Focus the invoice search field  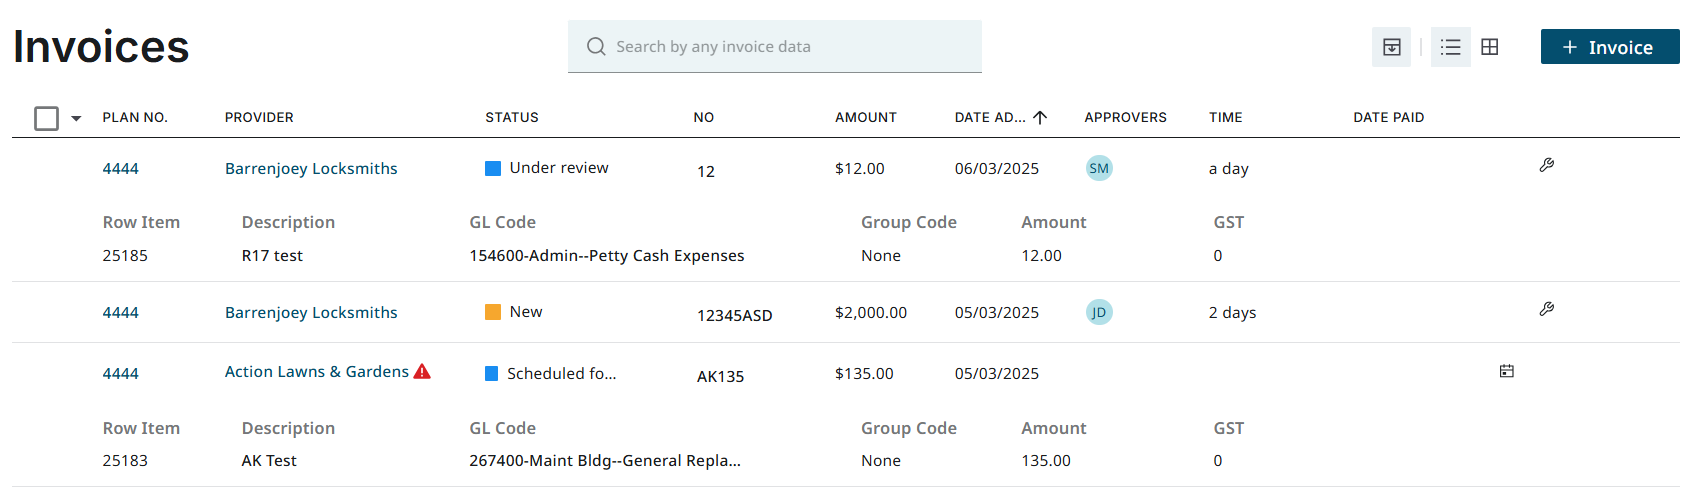tap(775, 47)
